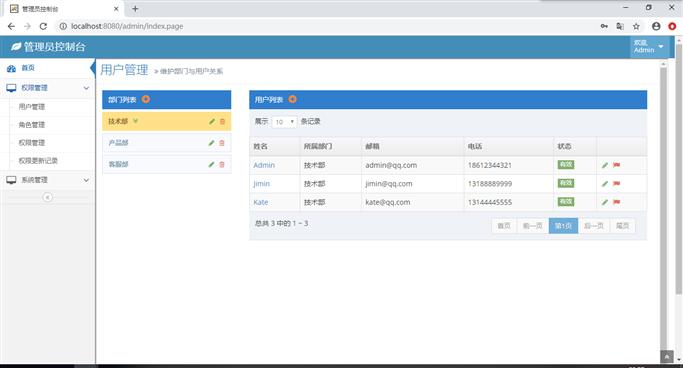
Task: View site information for localhost
Action: coord(63,26)
